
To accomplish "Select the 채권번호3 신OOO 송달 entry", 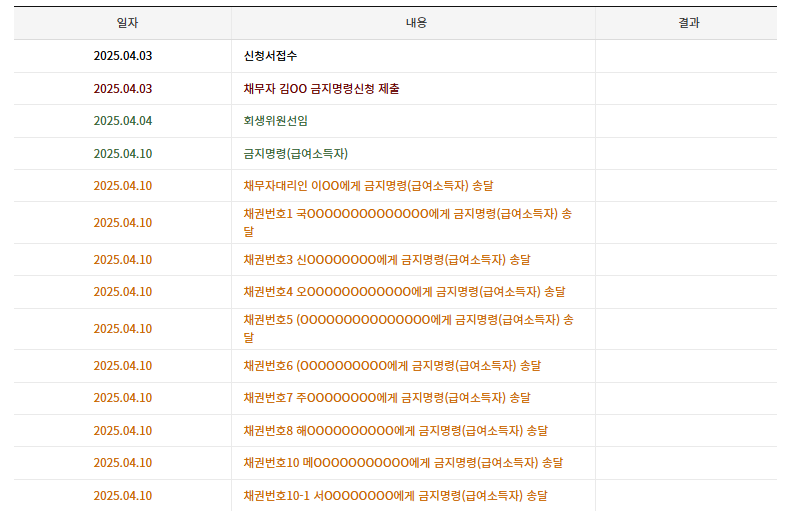I will (x=387, y=260).
